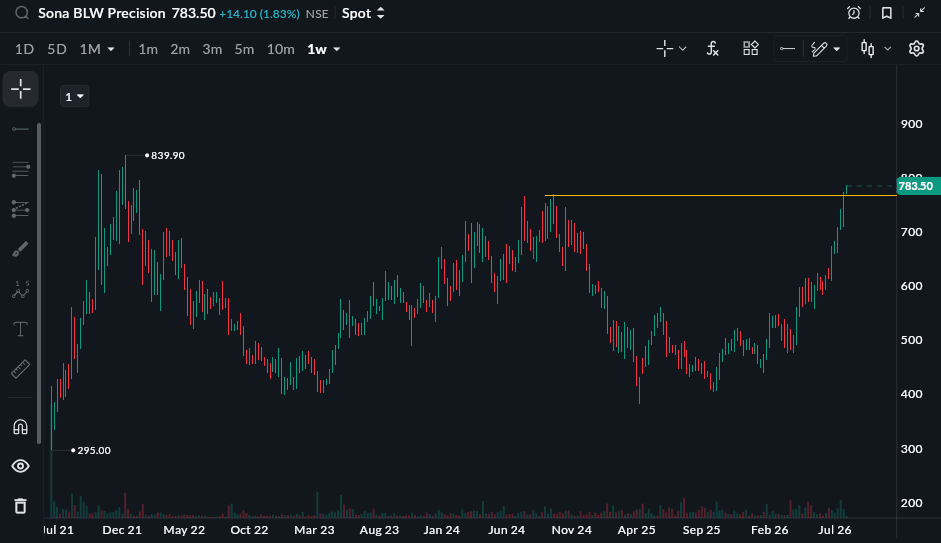Click the Sona BLW Precision symbol name
Viewport: 941px width, 543px height.
(x=101, y=13)
